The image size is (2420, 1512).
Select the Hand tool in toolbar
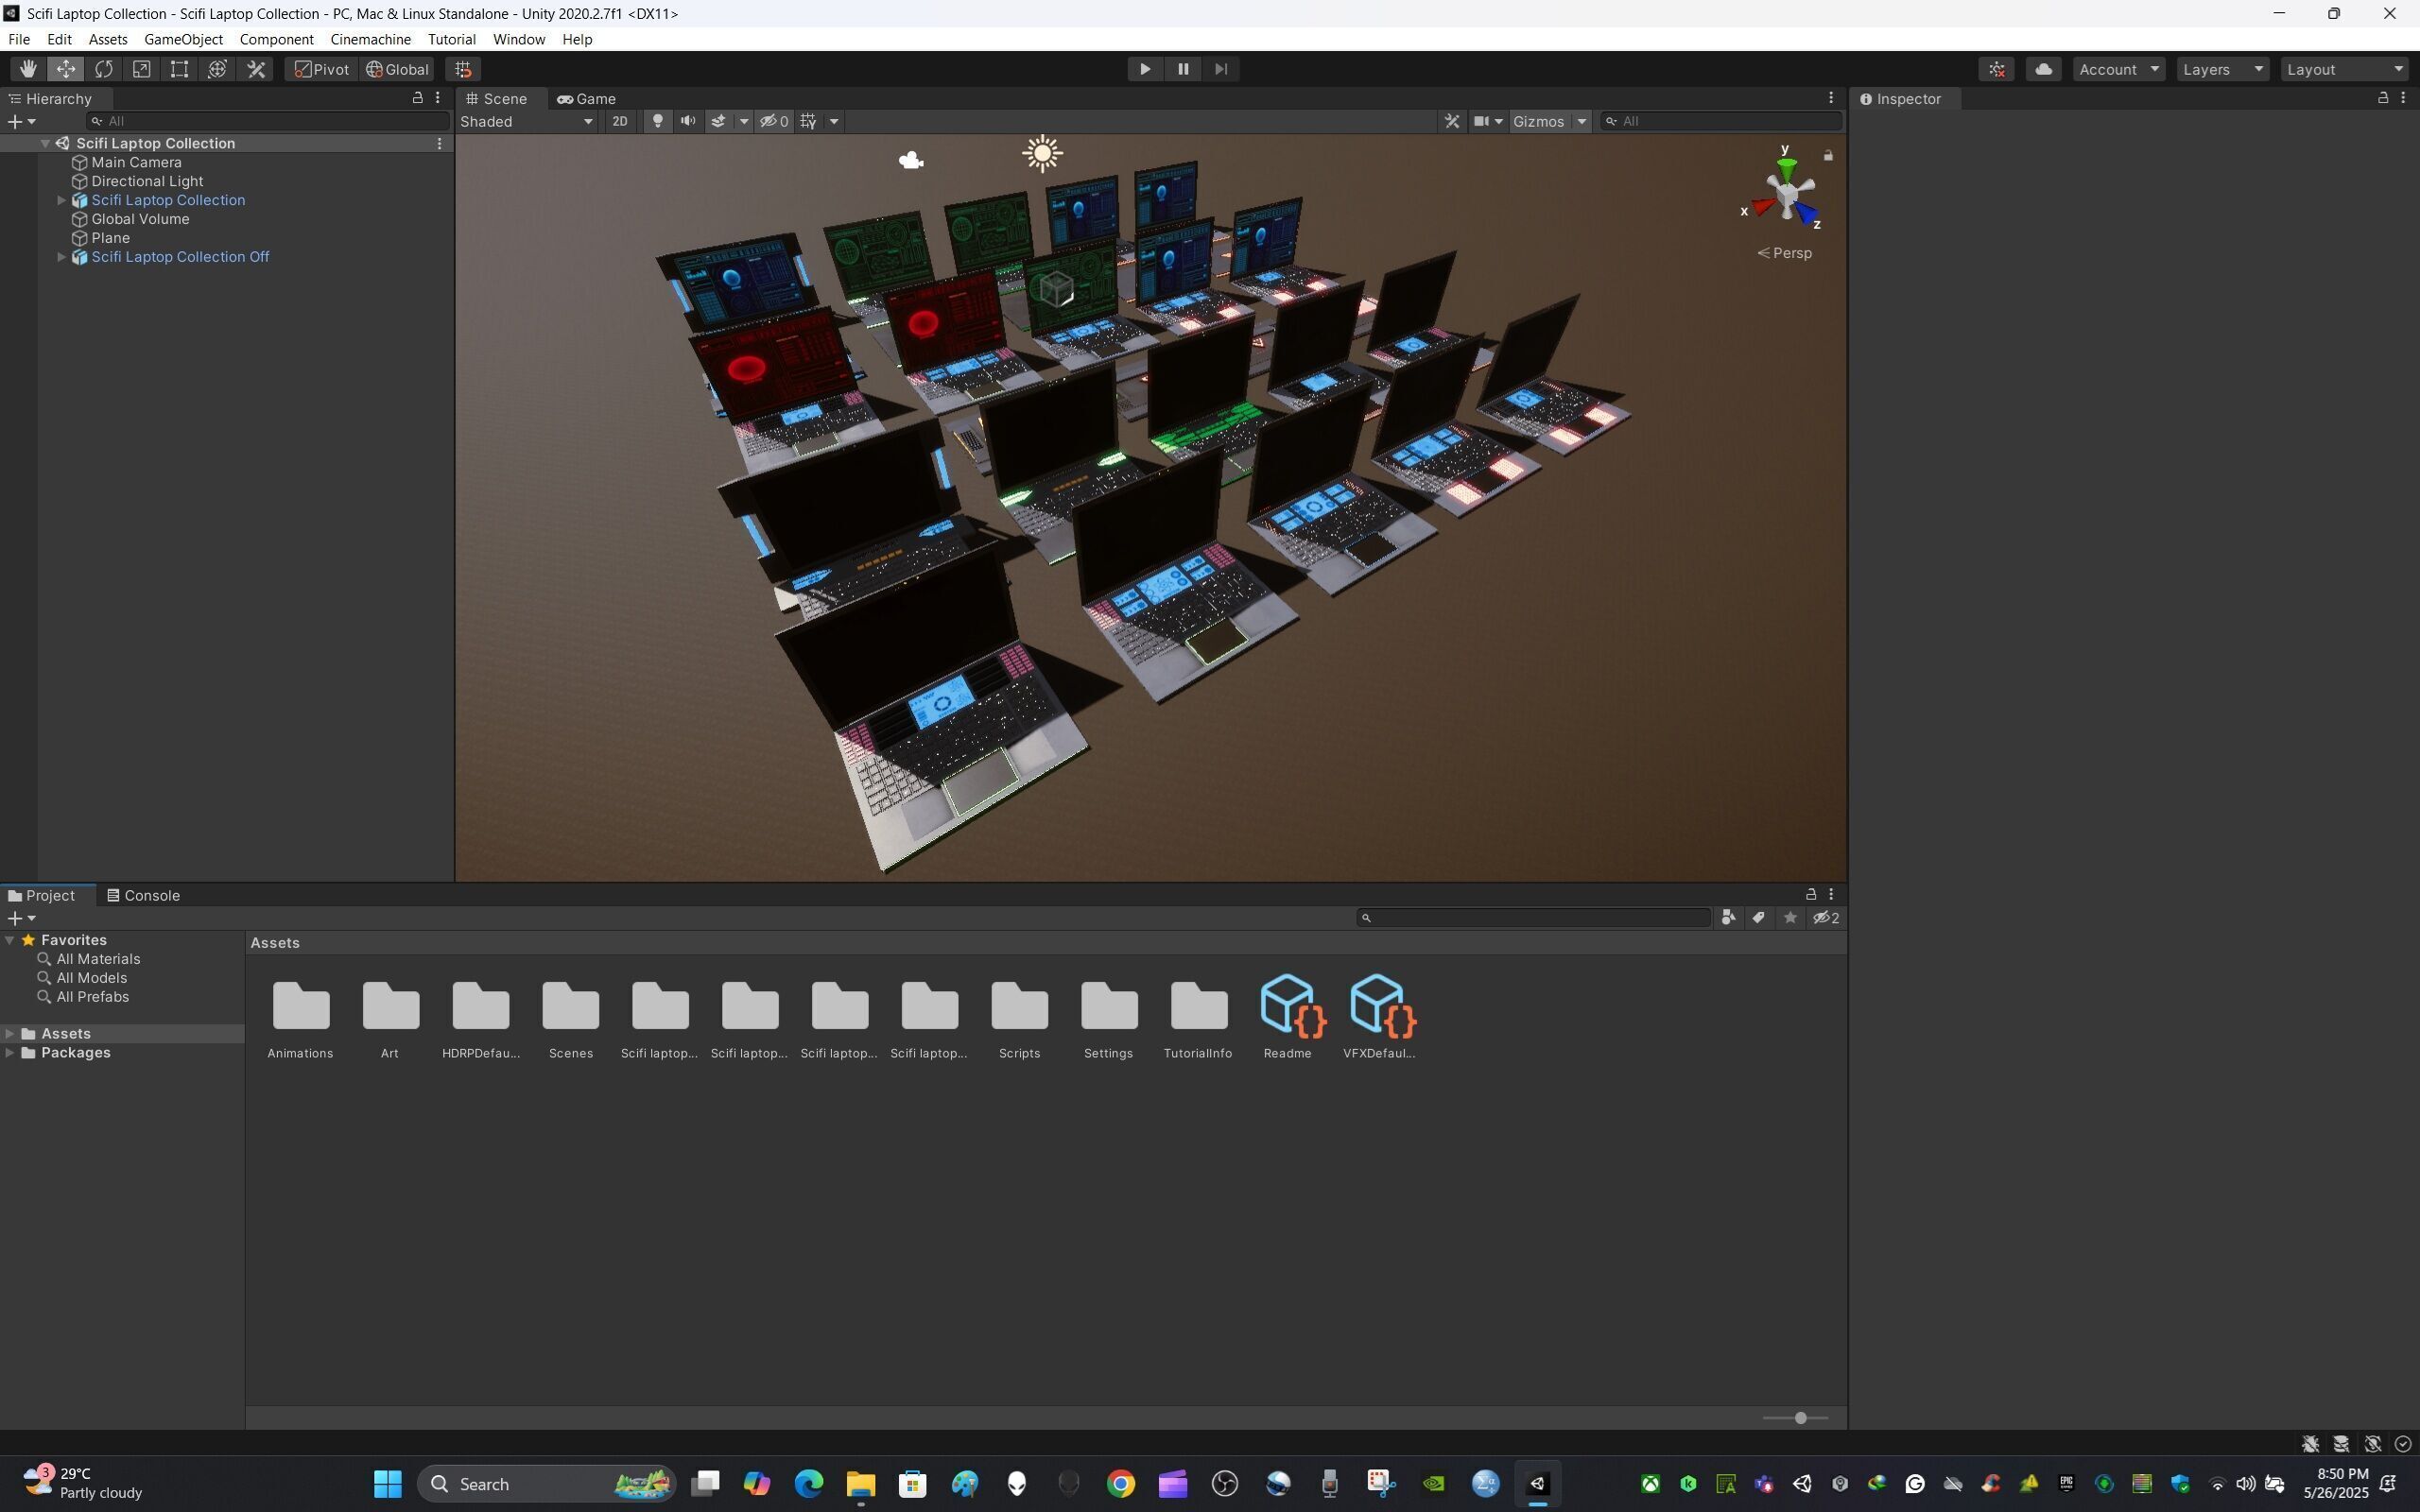click(x=27, y=69)
